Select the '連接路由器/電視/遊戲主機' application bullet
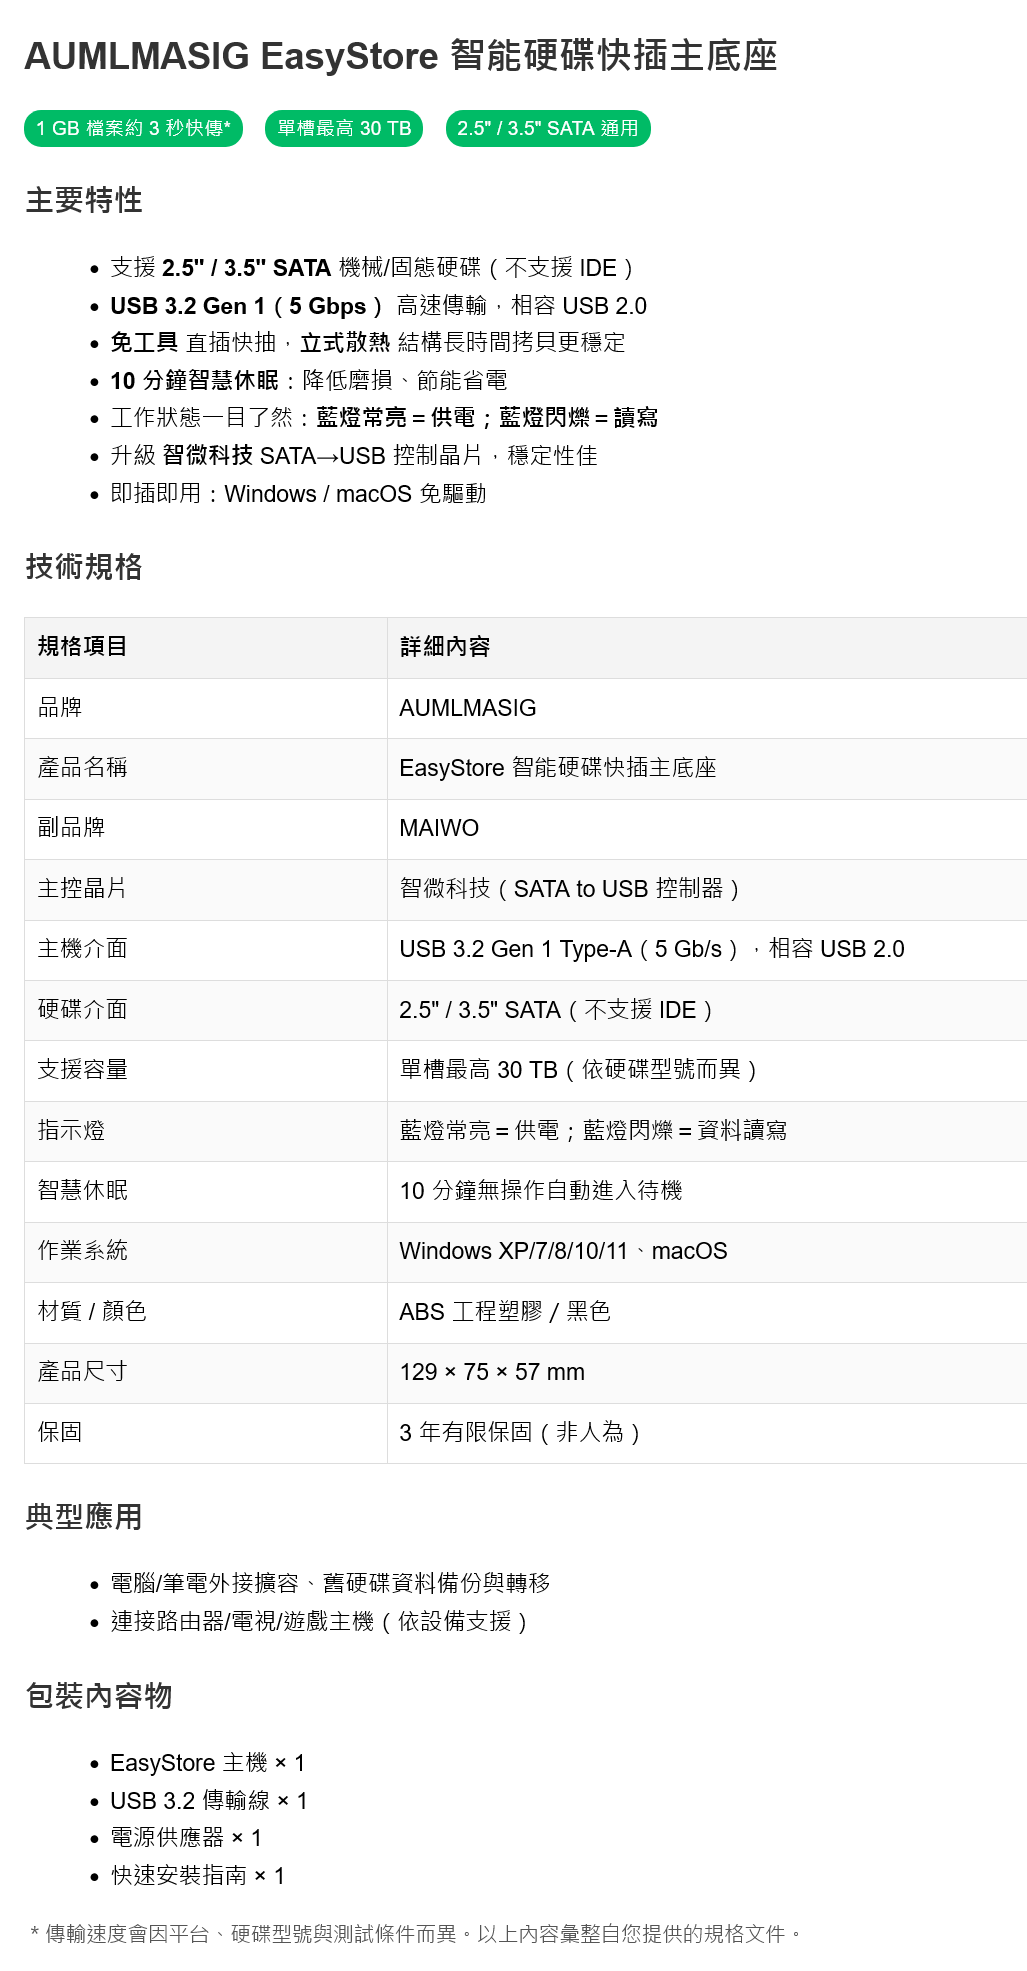1027x1971 pixels. (318, 1622)
